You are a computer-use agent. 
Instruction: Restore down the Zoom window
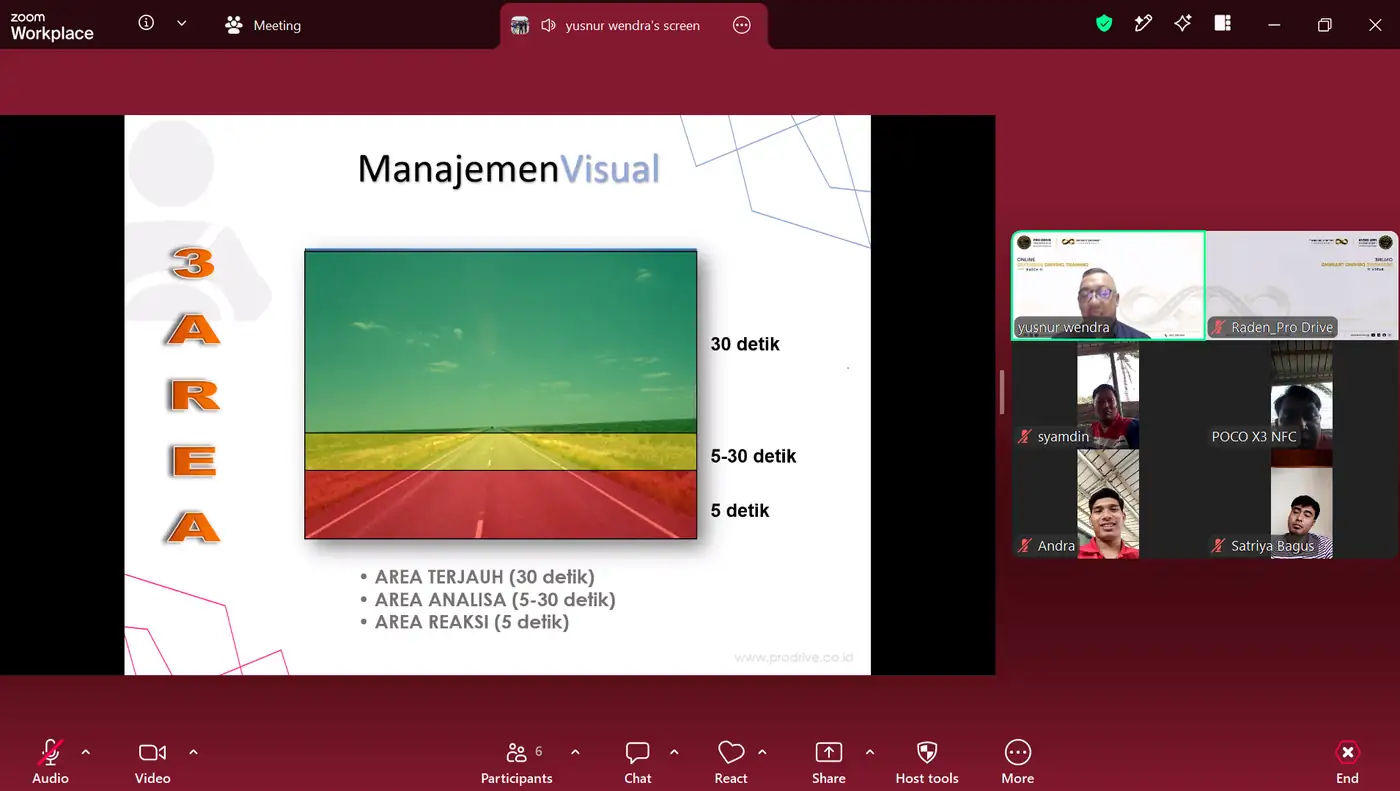[x=1324, y=25]
